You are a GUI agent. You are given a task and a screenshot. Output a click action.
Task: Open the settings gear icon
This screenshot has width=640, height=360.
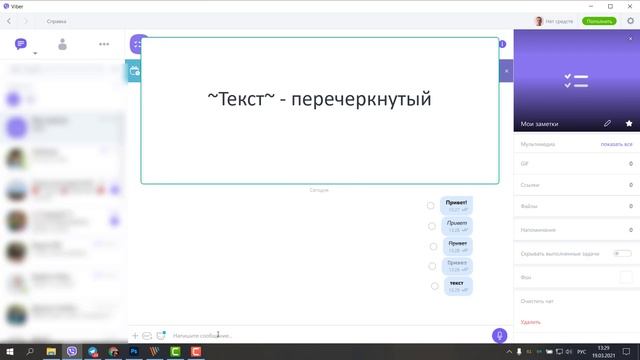tap(631, 21)
